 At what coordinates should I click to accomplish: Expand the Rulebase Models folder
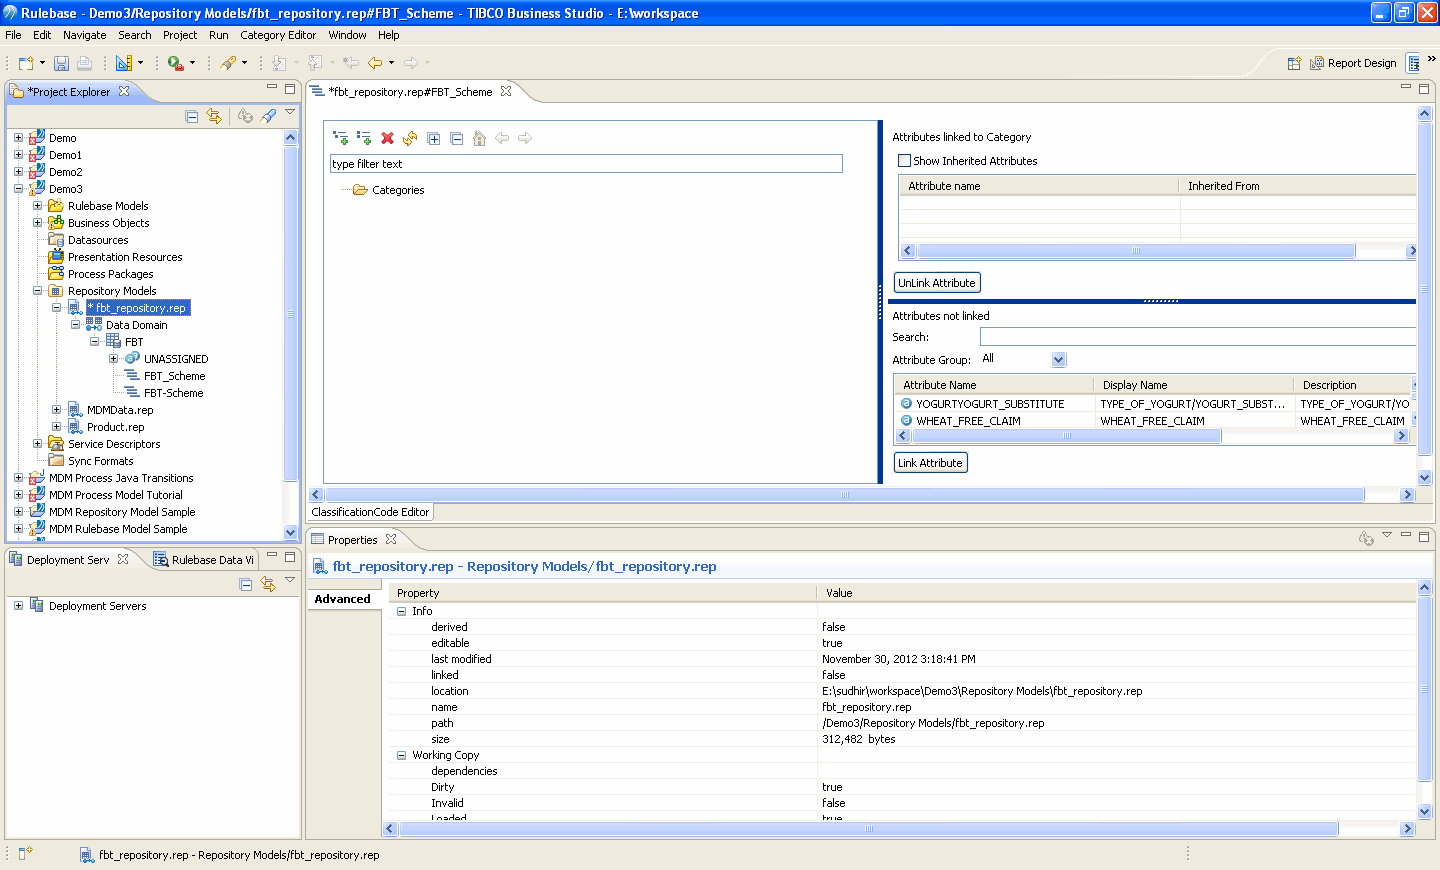[x=37, y=206]
